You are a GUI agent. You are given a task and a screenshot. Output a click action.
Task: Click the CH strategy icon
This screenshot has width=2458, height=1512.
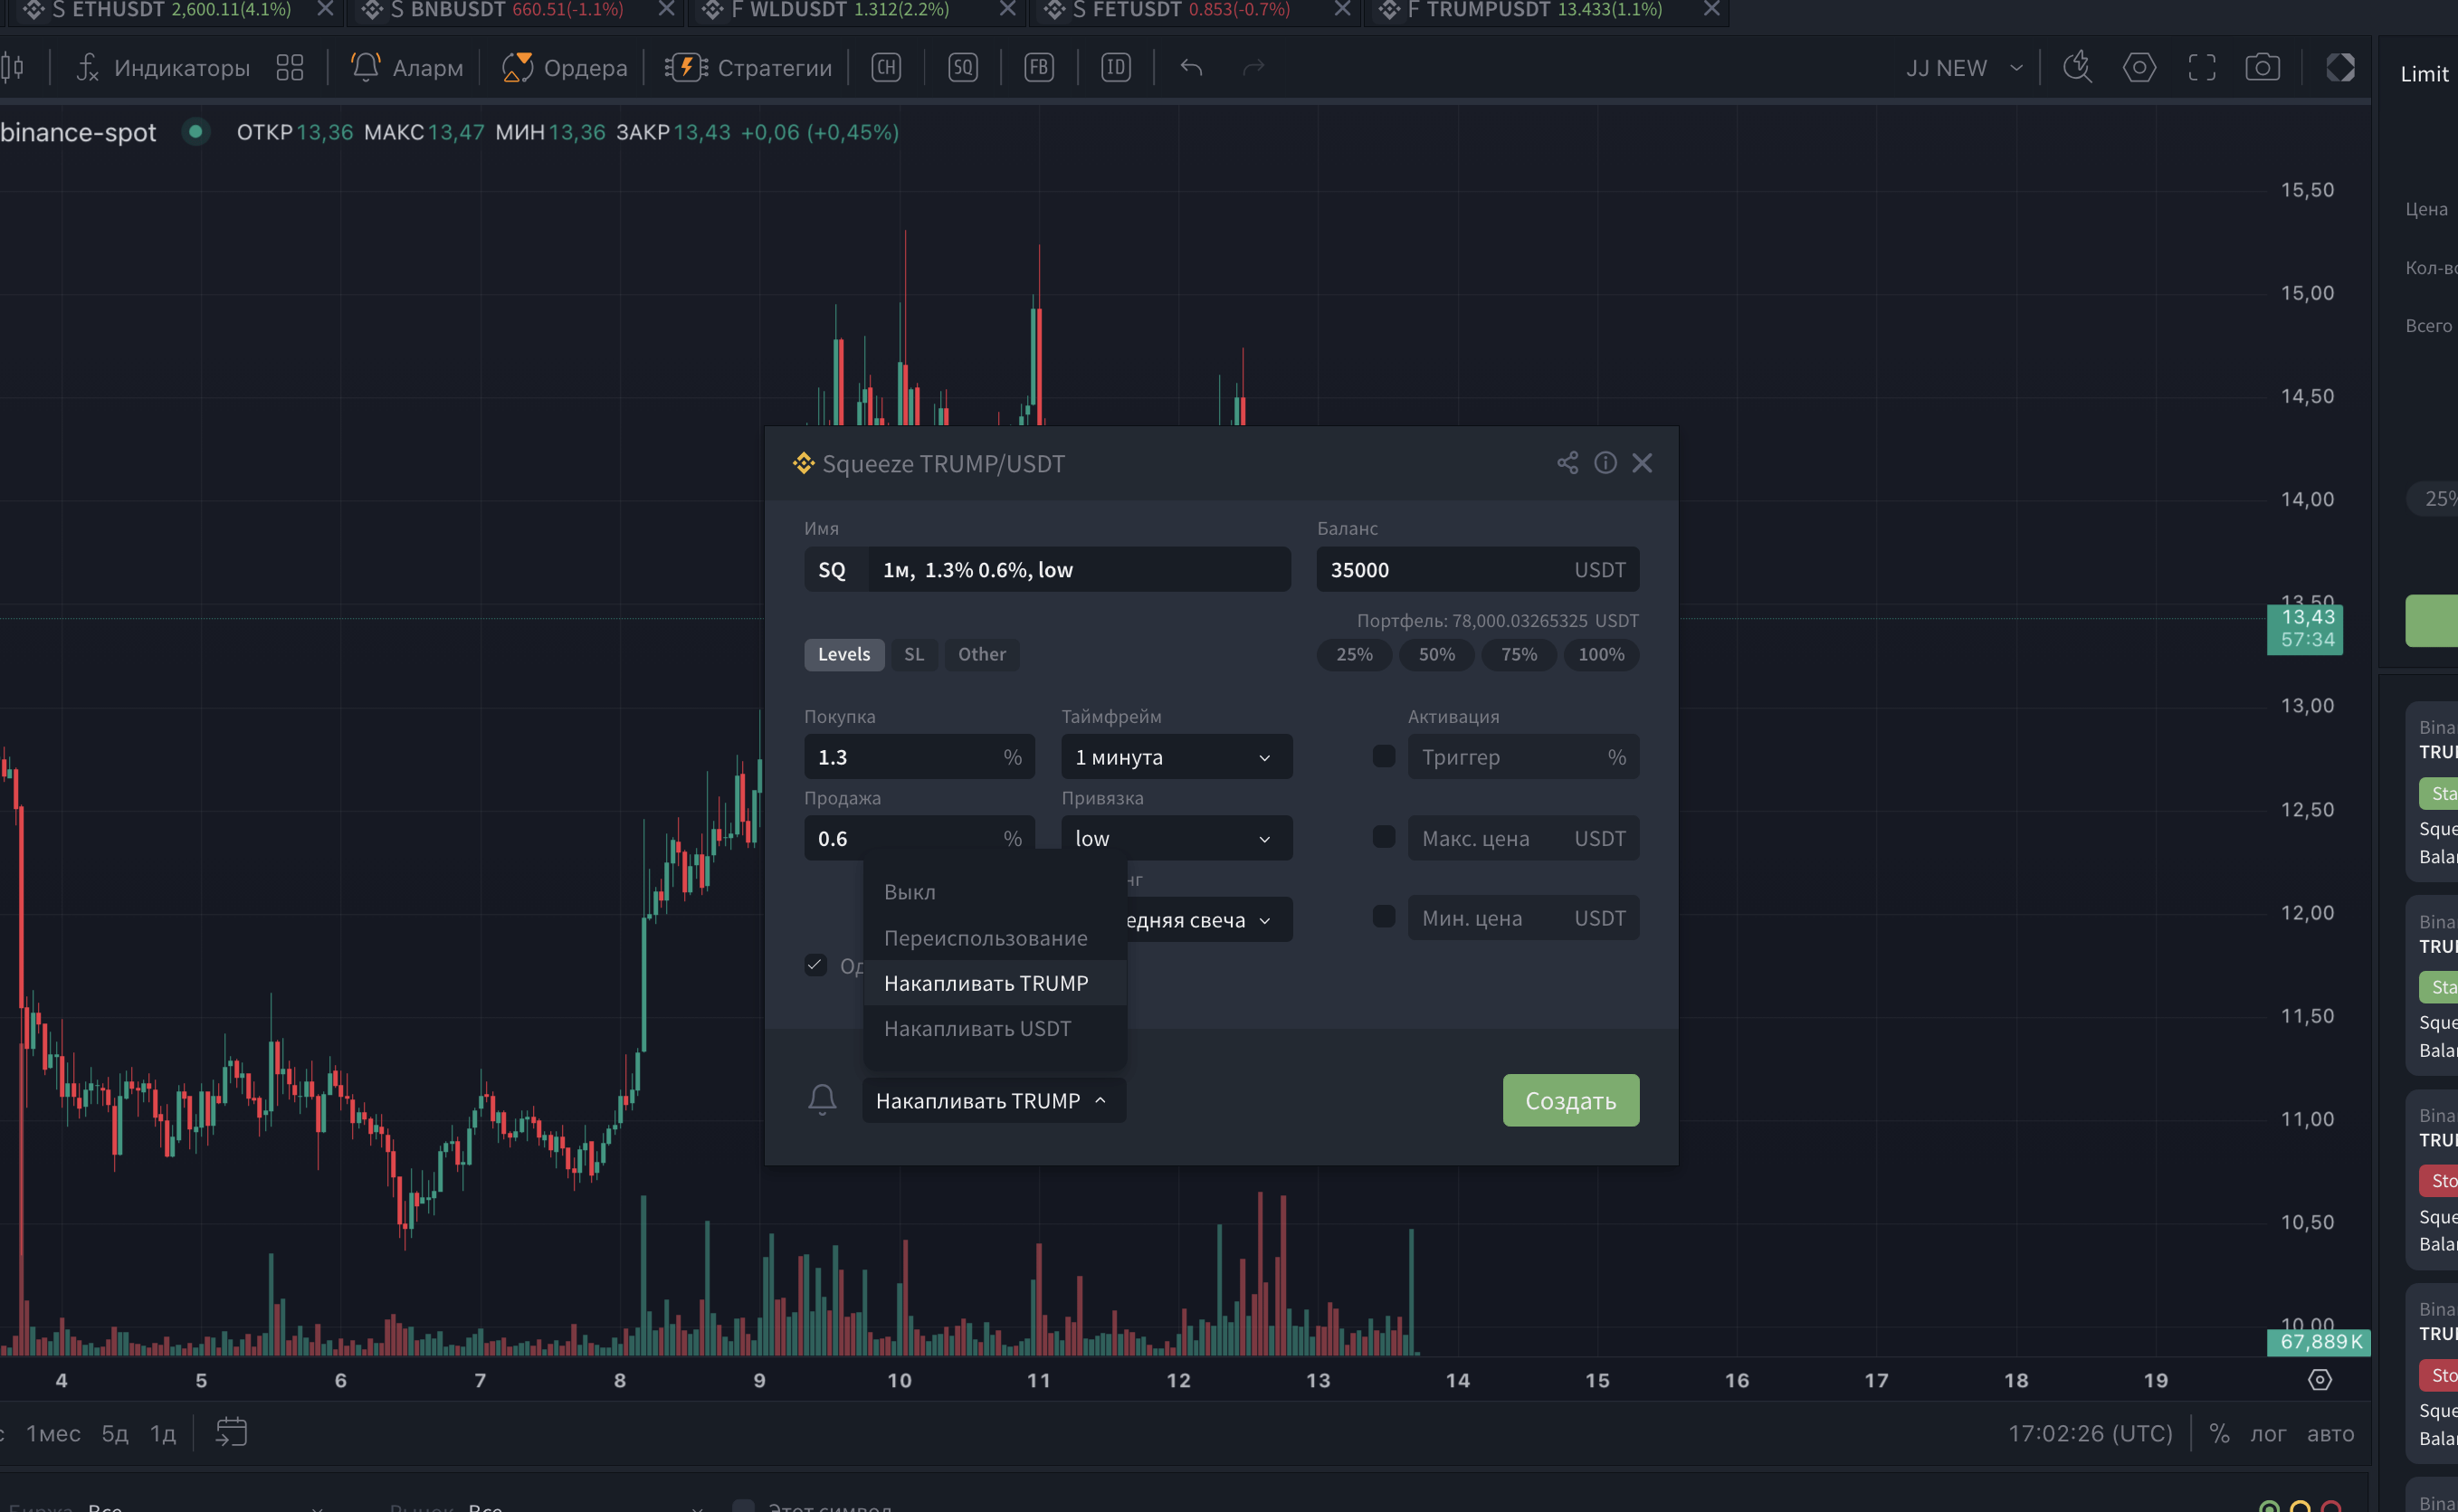coord(886,68)
